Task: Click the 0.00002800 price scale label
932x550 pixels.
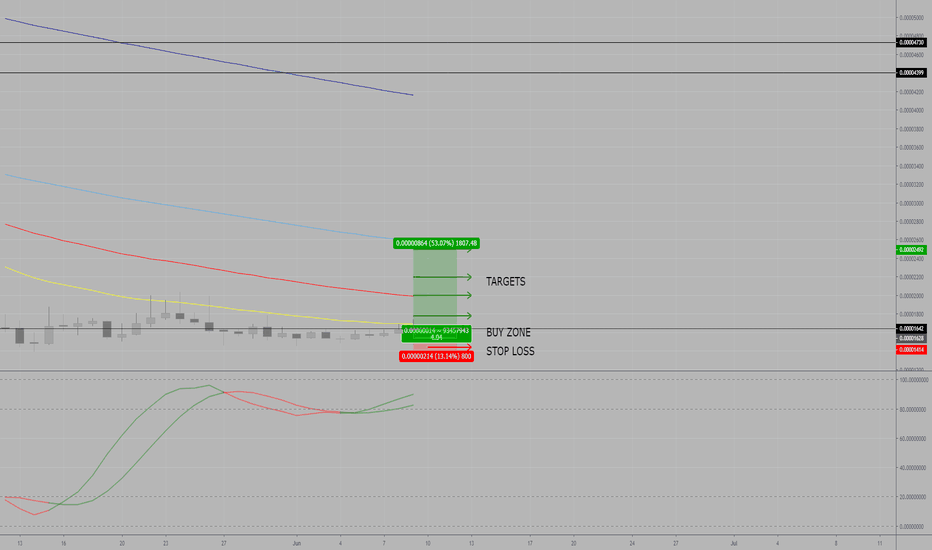Action: (x=911, y=222)
